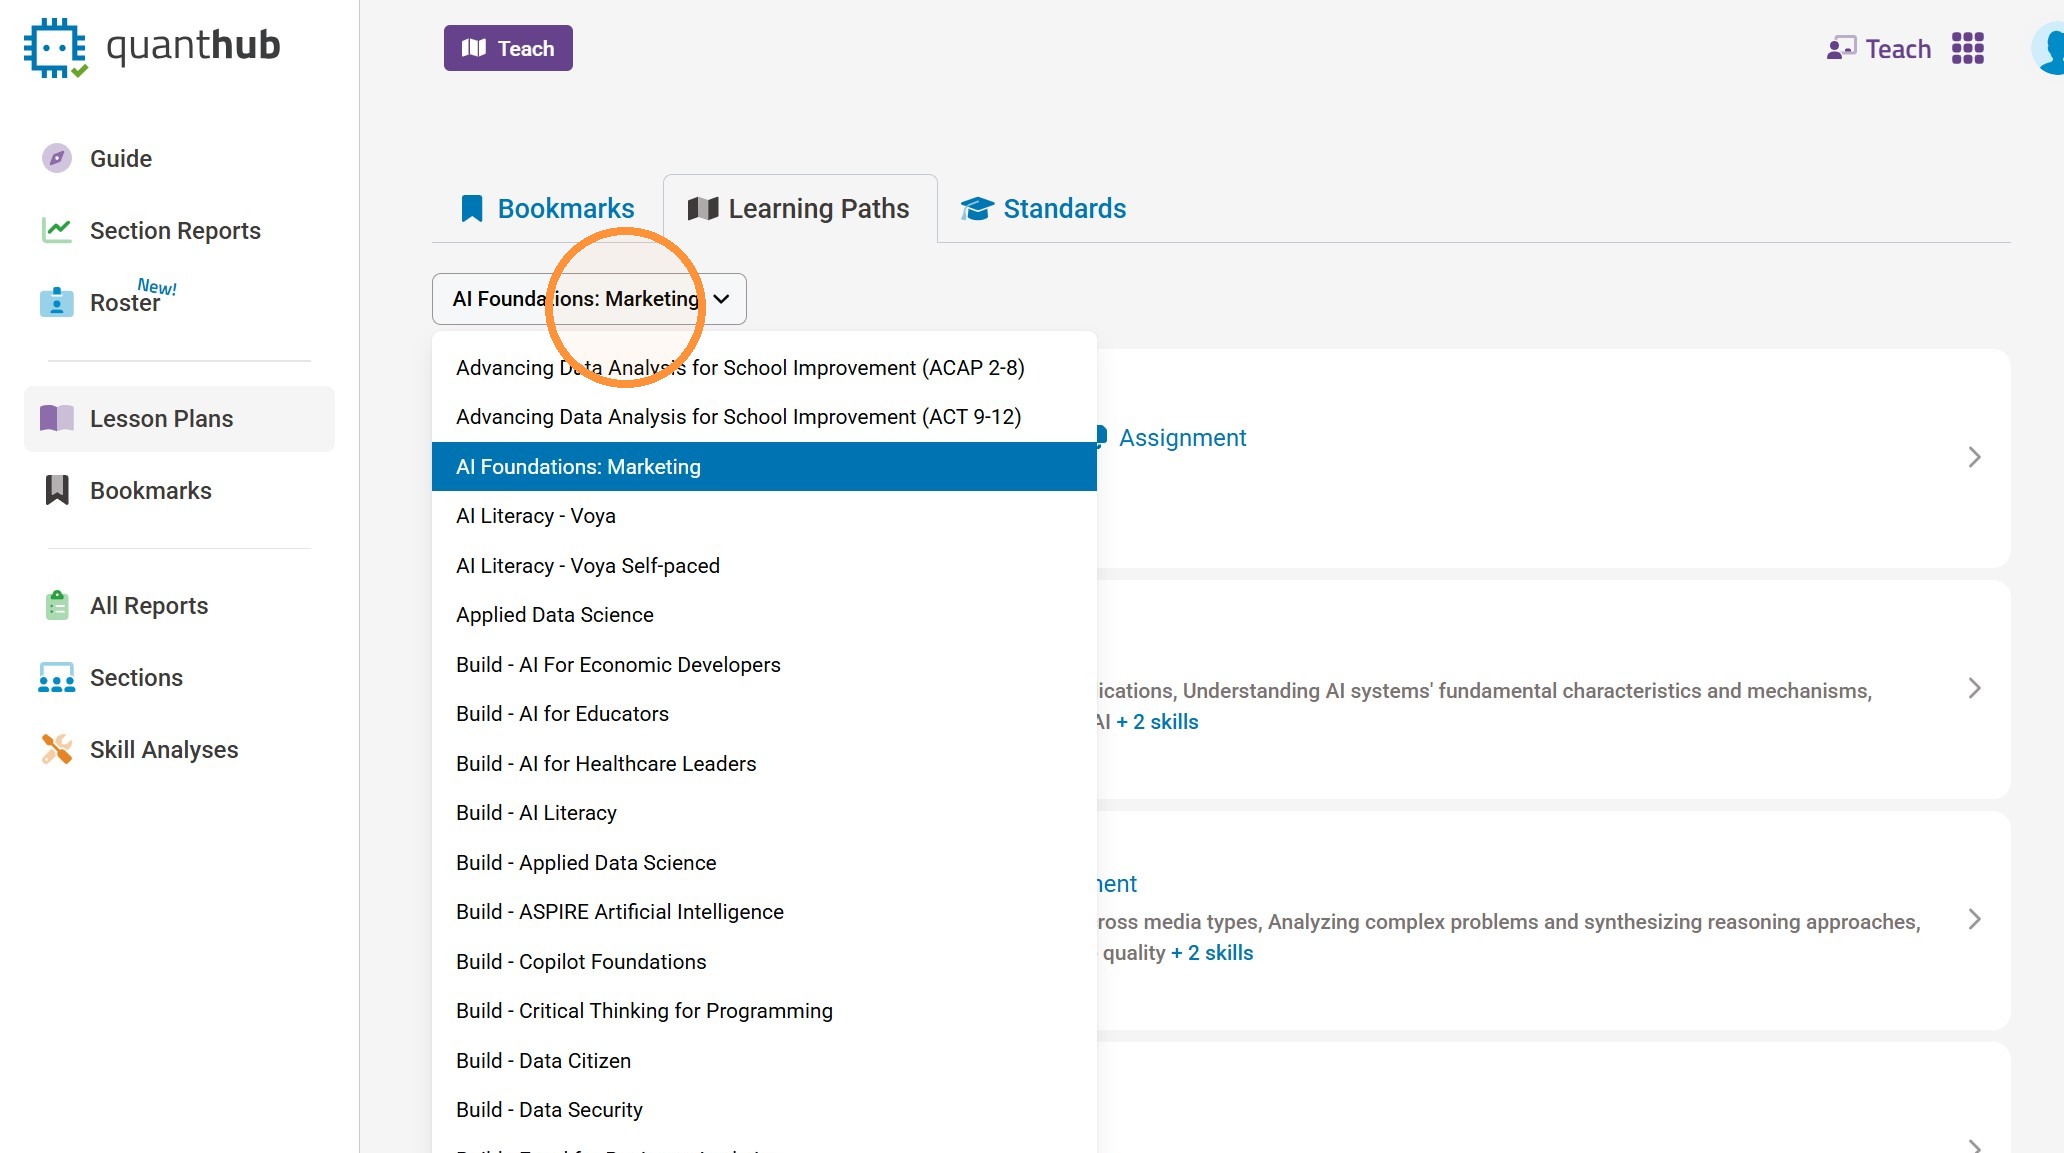Viewport: 2064px width, 1153px height.
Task: Select Build - AI For Economic Developers
Action: 764,664
